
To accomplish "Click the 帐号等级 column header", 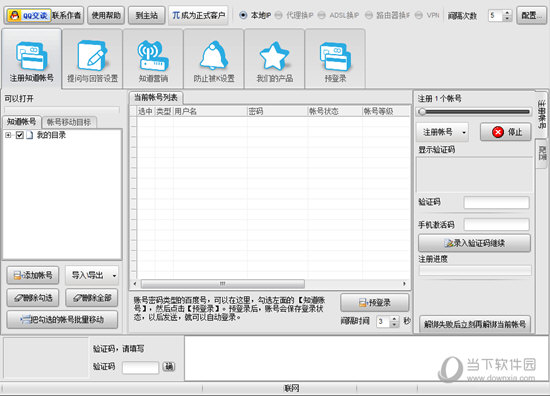I will coord(386,112).
